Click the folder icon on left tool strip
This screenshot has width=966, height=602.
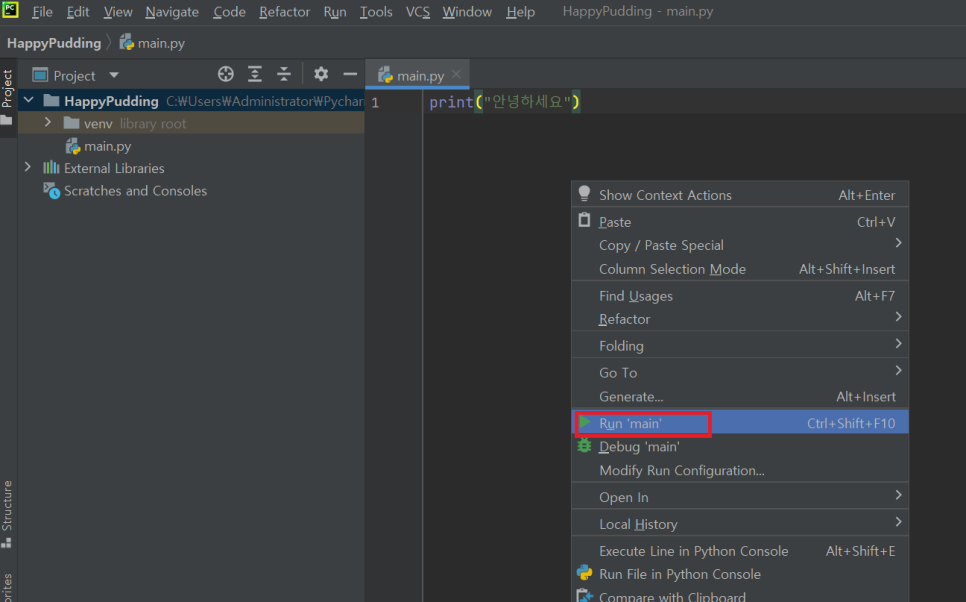7,120
